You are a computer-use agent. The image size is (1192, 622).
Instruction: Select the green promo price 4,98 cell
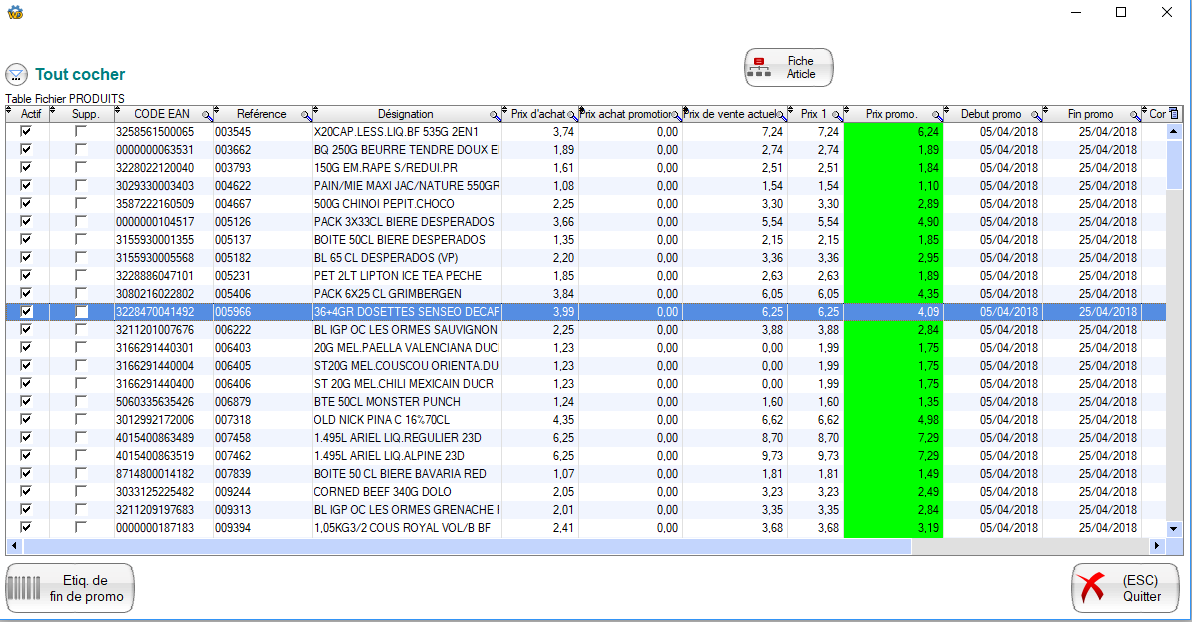point(893,419)
